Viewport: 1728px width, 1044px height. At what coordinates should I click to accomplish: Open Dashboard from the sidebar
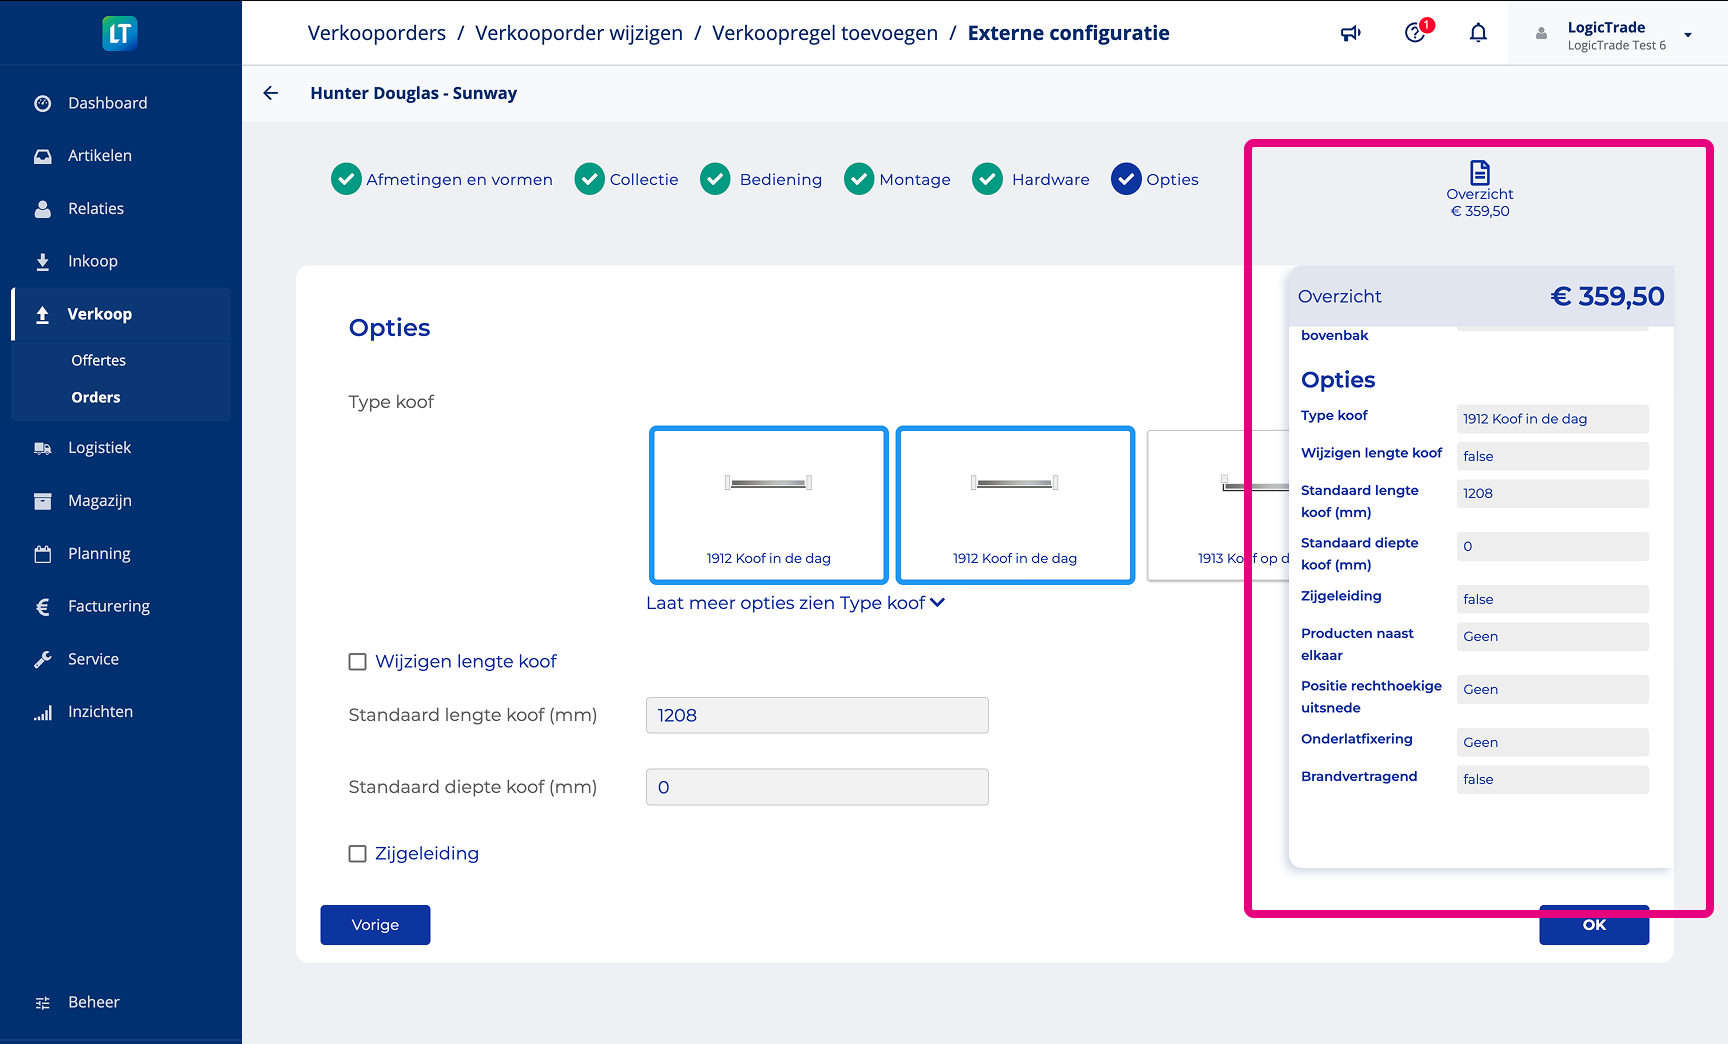(107, 103)
